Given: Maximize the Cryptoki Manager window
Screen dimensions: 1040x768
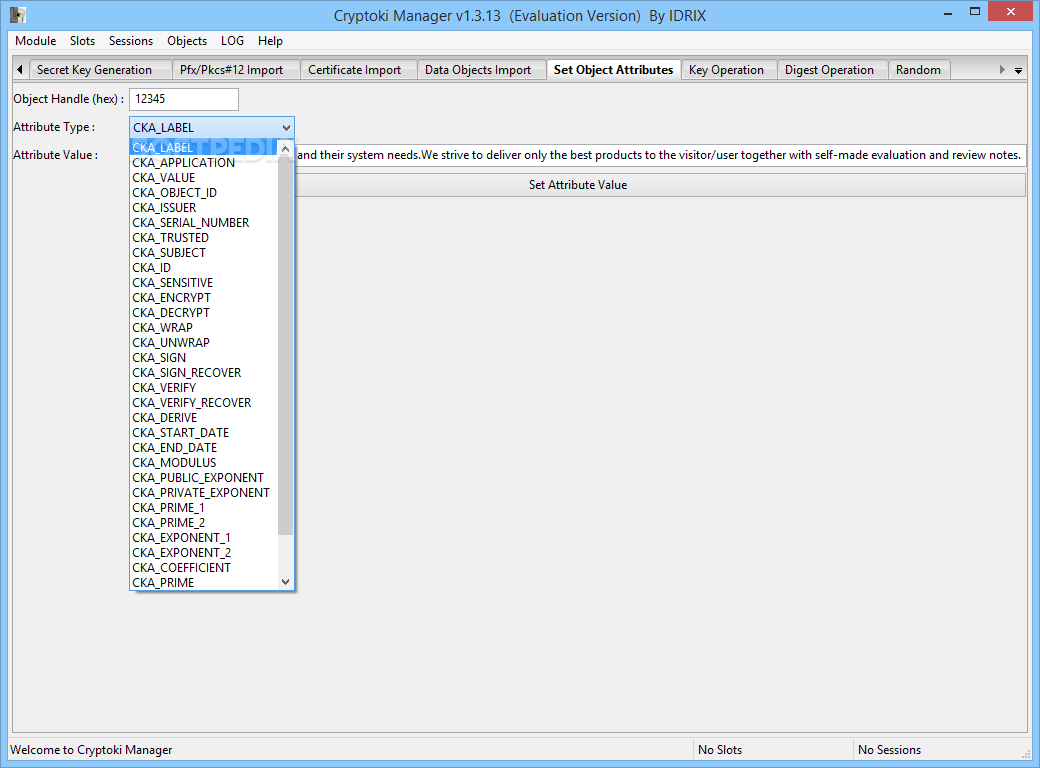Looking at the screenshot, I should (x=974, y=11).
